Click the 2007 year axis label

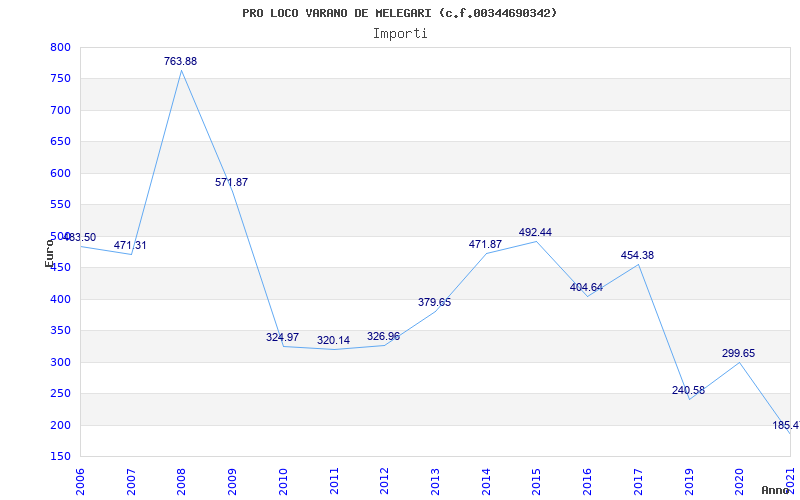[131, 482]
